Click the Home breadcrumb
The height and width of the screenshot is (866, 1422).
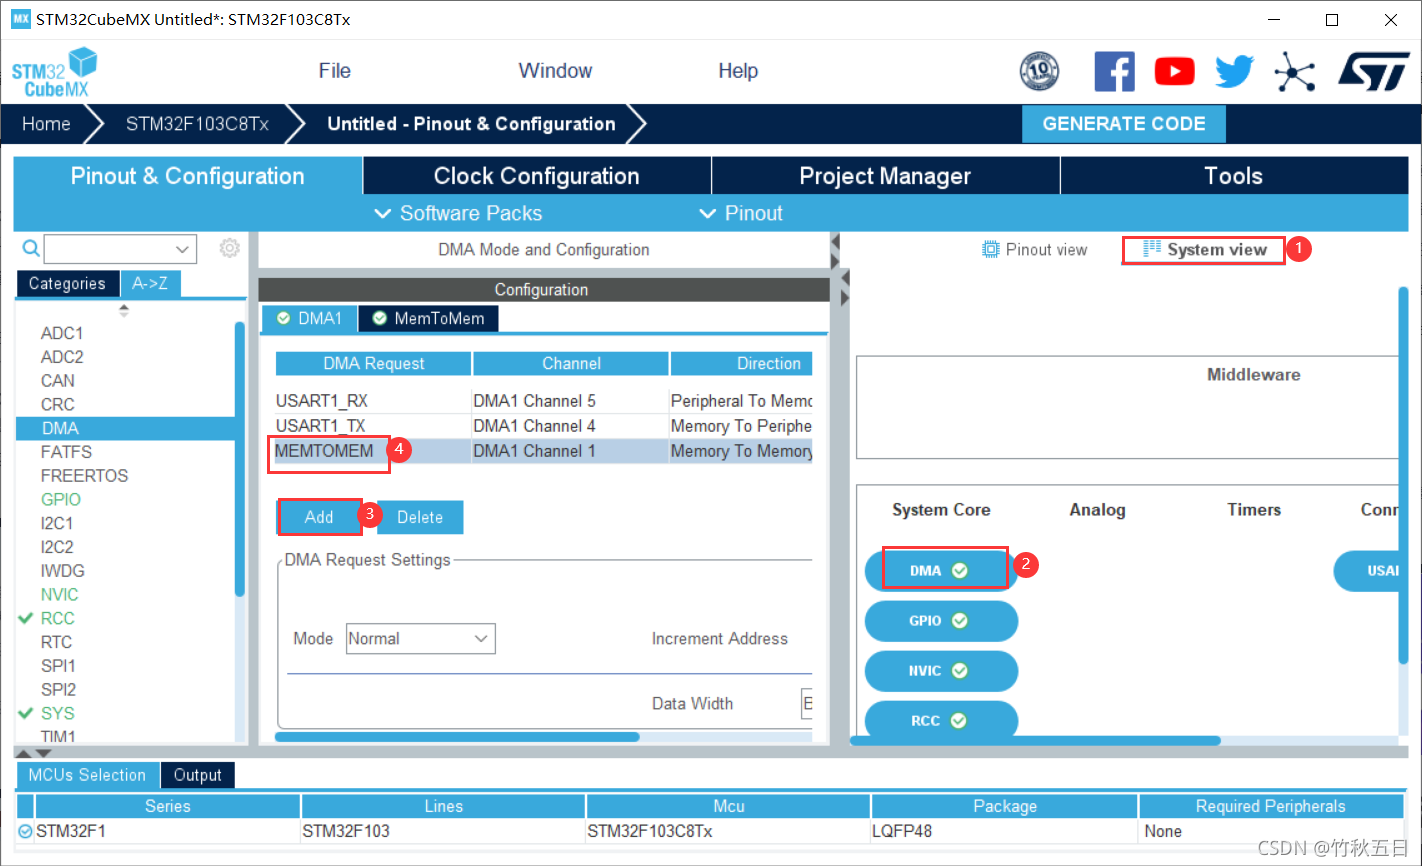(46, 124)
